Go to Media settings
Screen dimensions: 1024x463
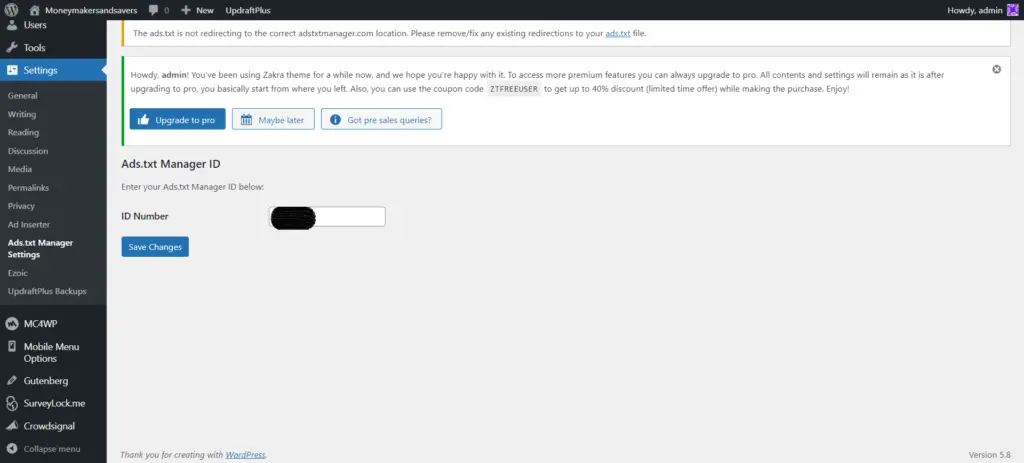pos(20,169)
